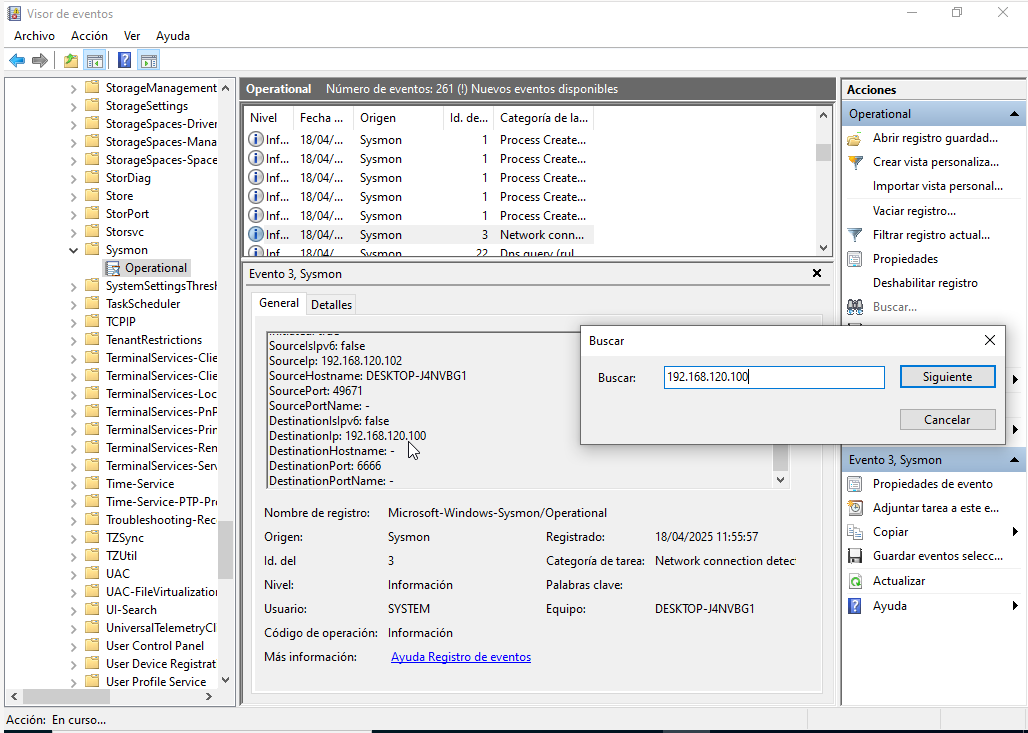Click the Propiedades de evento icon

point(854,484)
